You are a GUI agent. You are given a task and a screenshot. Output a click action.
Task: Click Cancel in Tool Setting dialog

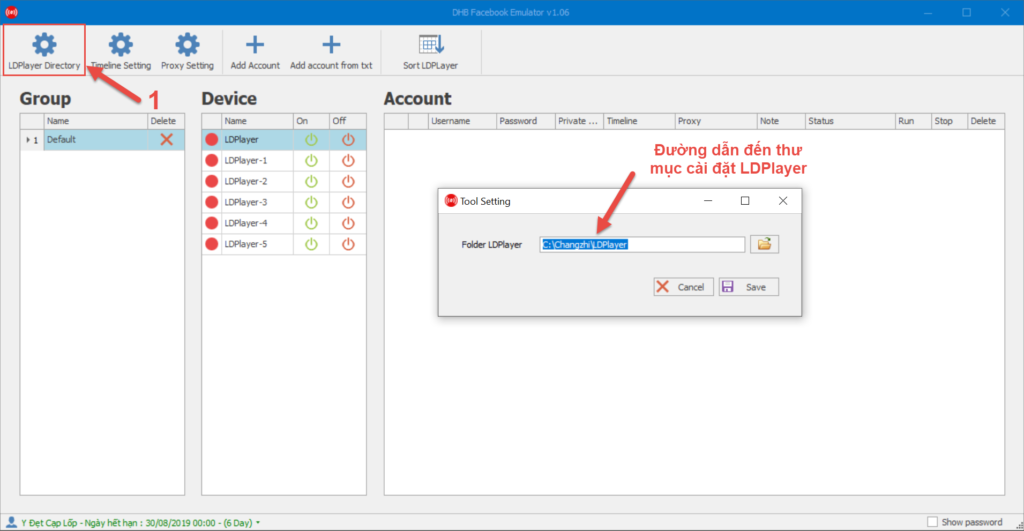click(x=683, y=287)
